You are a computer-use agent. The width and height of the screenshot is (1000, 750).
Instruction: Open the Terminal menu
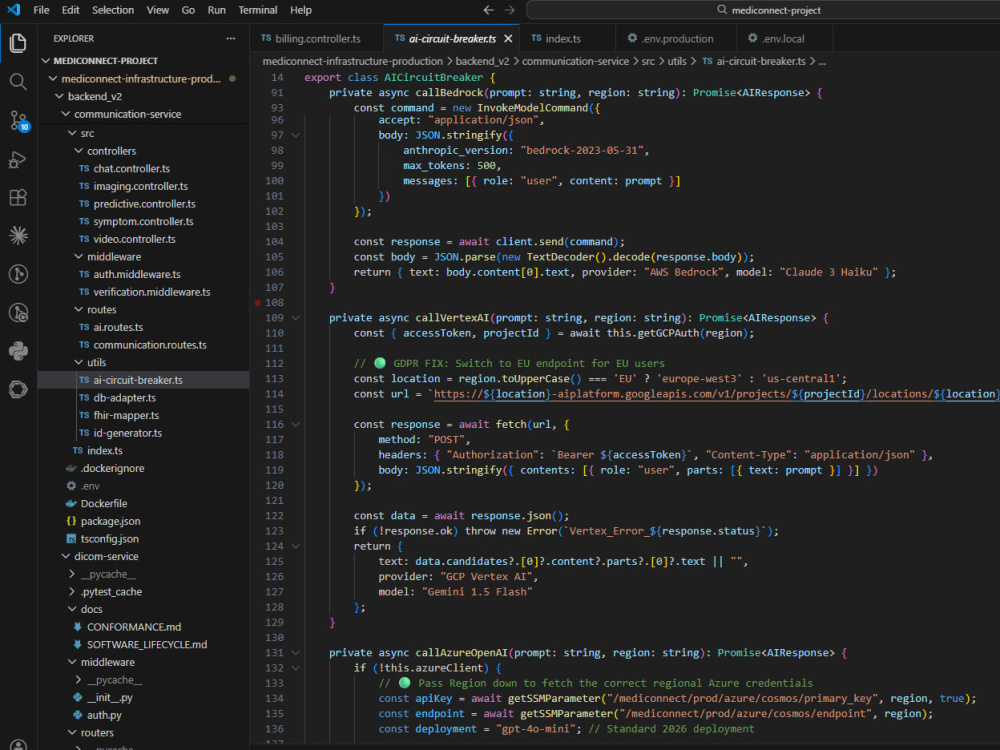click(x=258, y=10)
